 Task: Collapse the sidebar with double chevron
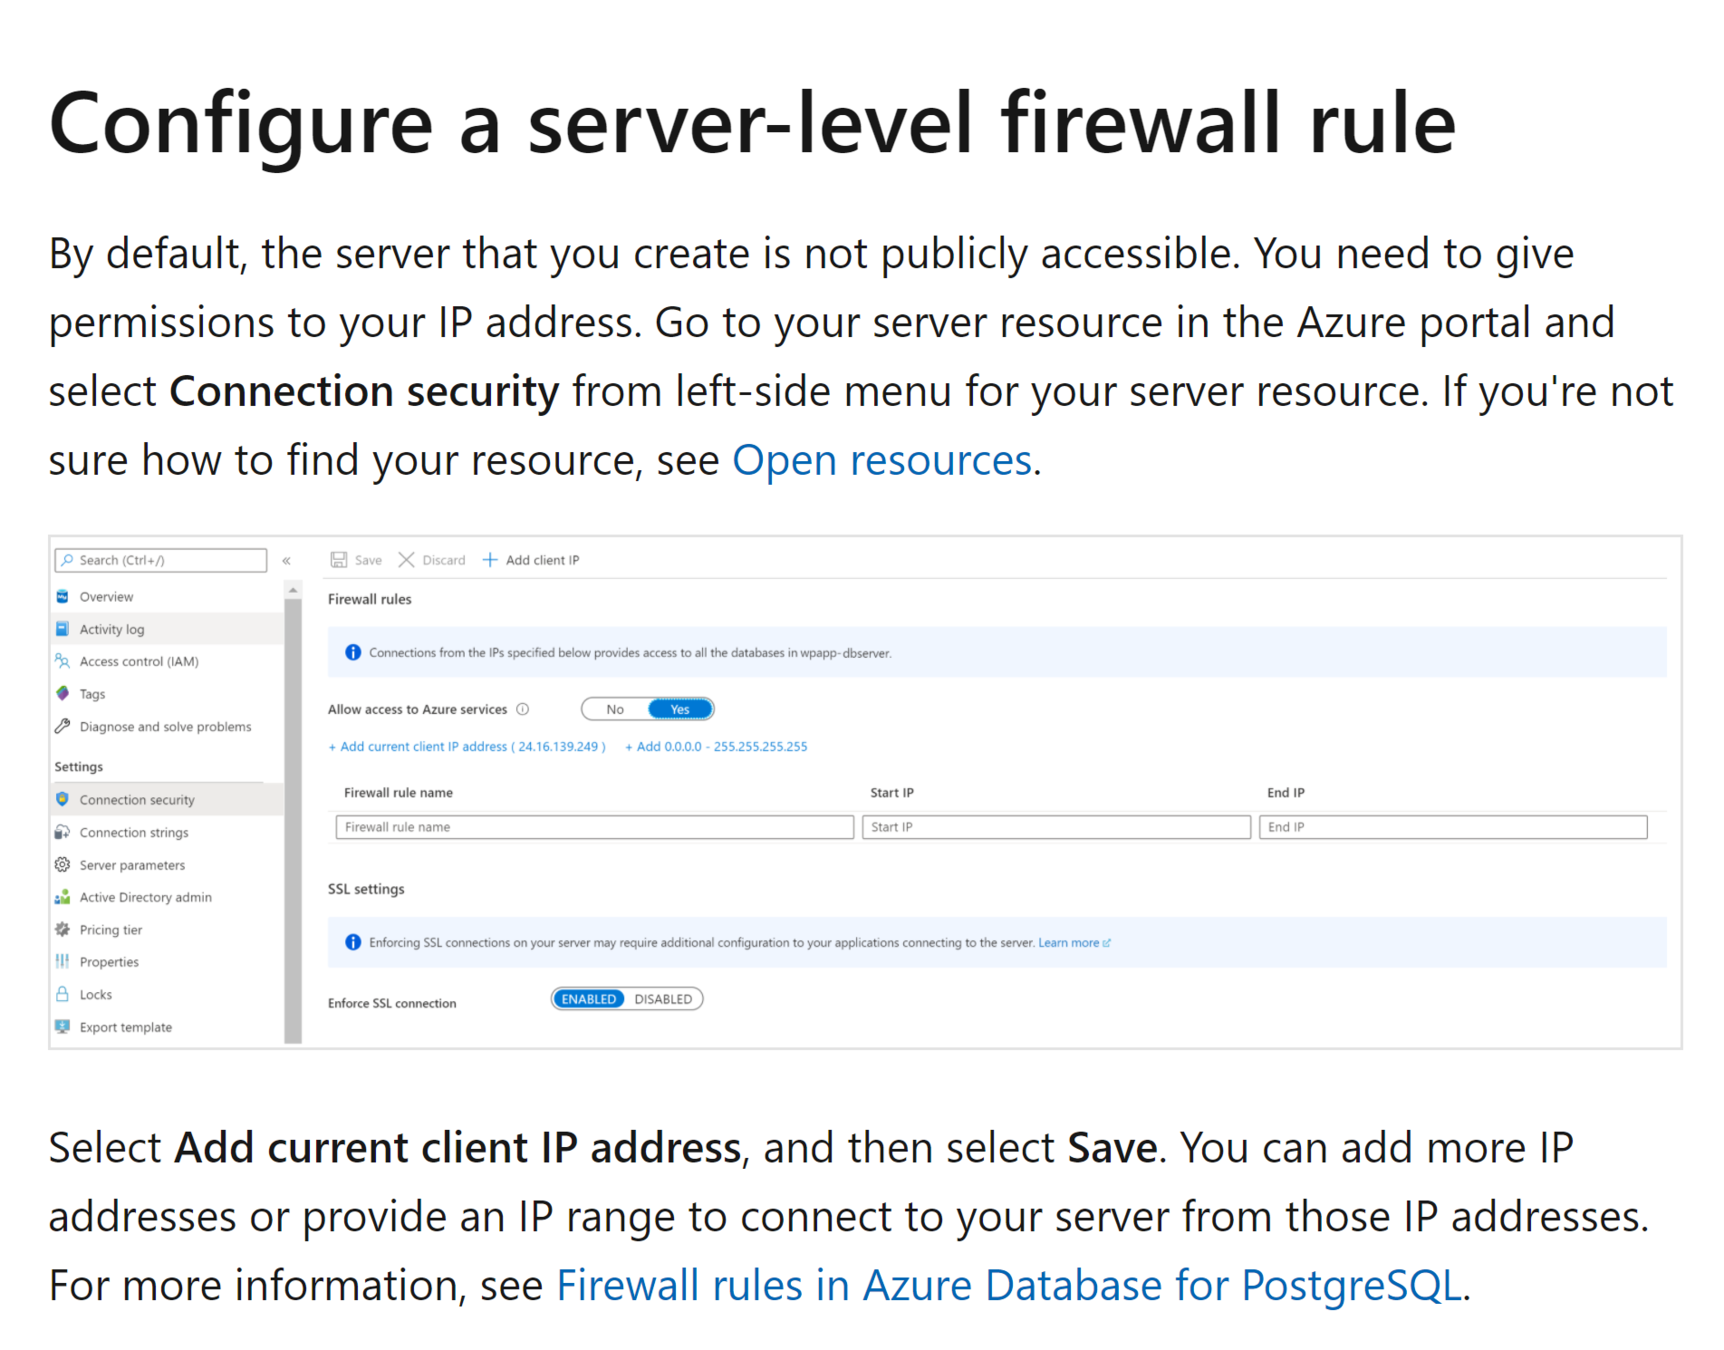[x=287, y=561]
